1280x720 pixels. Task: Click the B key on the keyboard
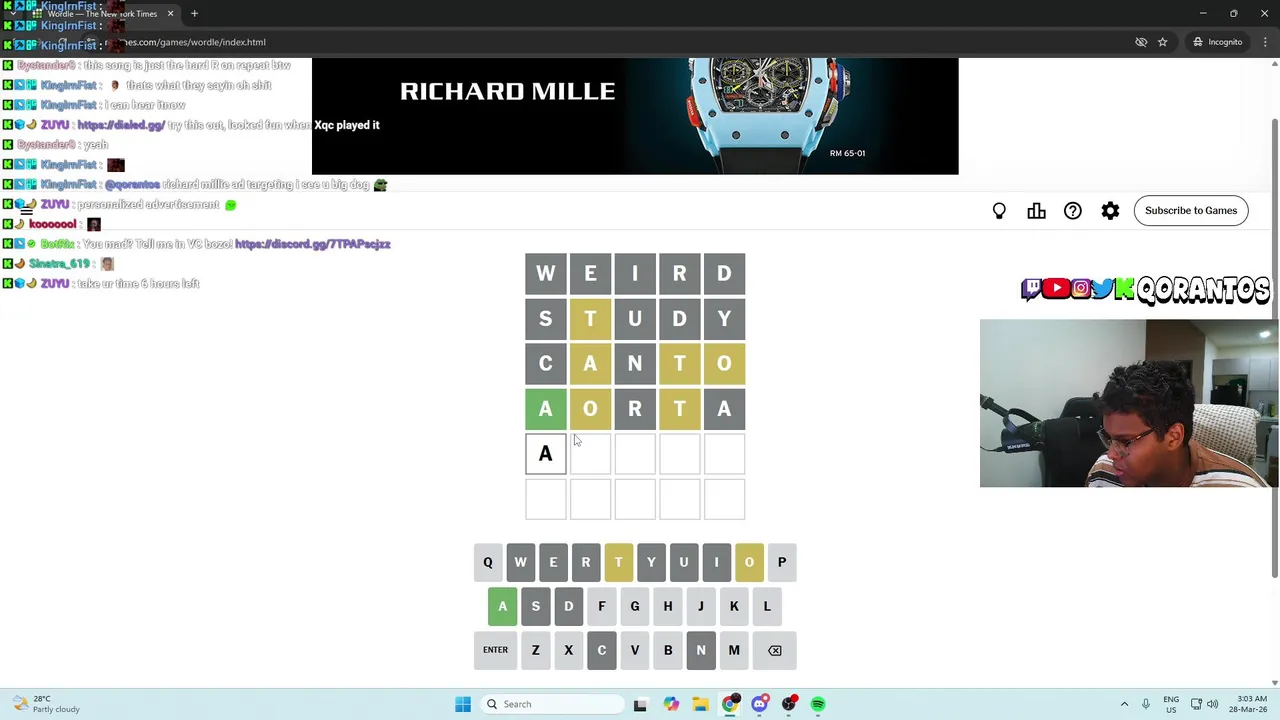(668, 650)
